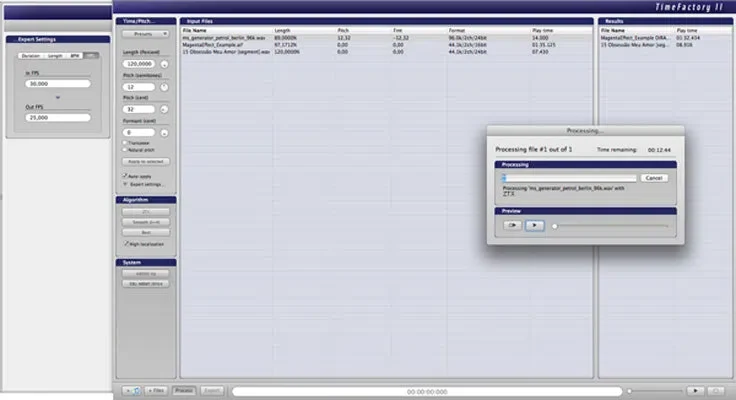Click the round button next to Pitch semitones
The height and width of the screenshot is (400, 736).
164,87
